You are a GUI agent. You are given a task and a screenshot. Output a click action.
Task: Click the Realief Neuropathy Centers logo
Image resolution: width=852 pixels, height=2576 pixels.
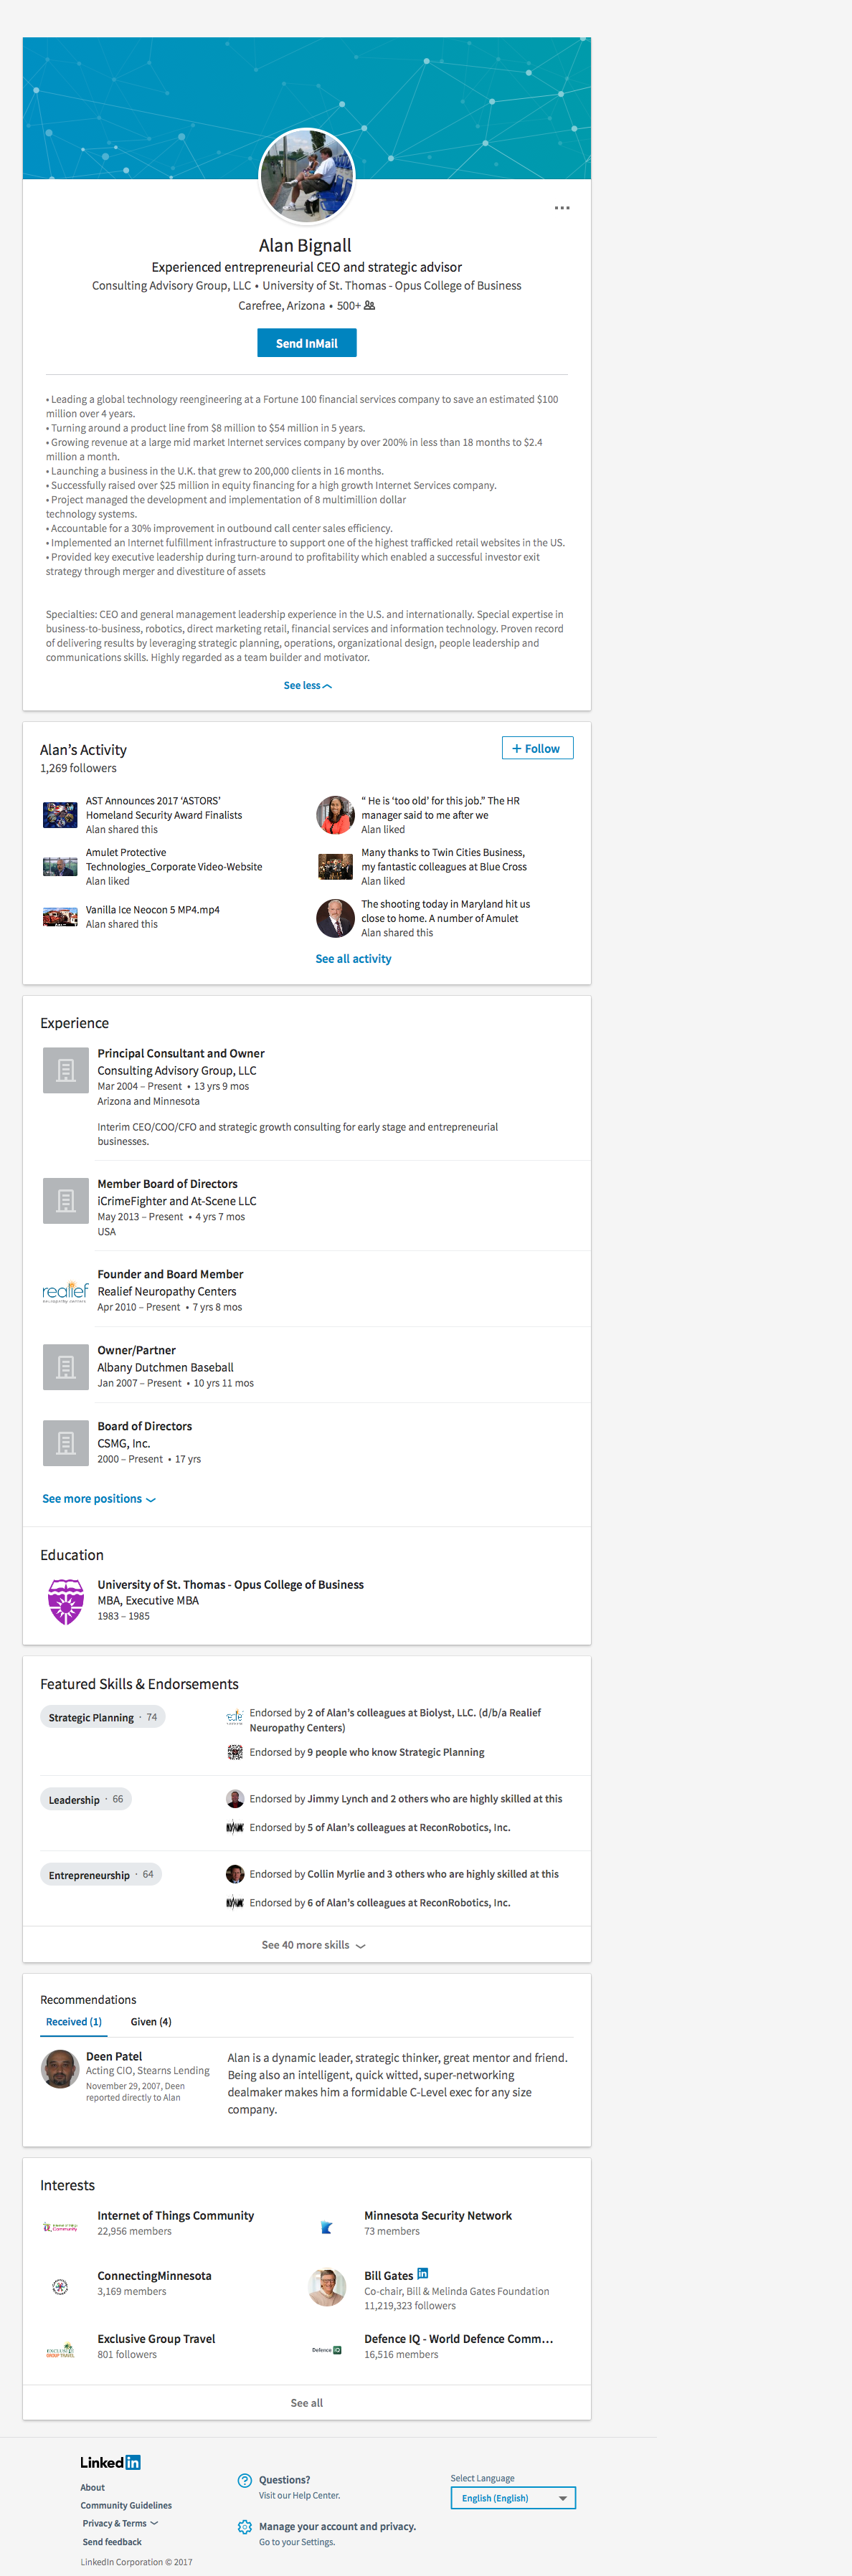pos(65,1291)
